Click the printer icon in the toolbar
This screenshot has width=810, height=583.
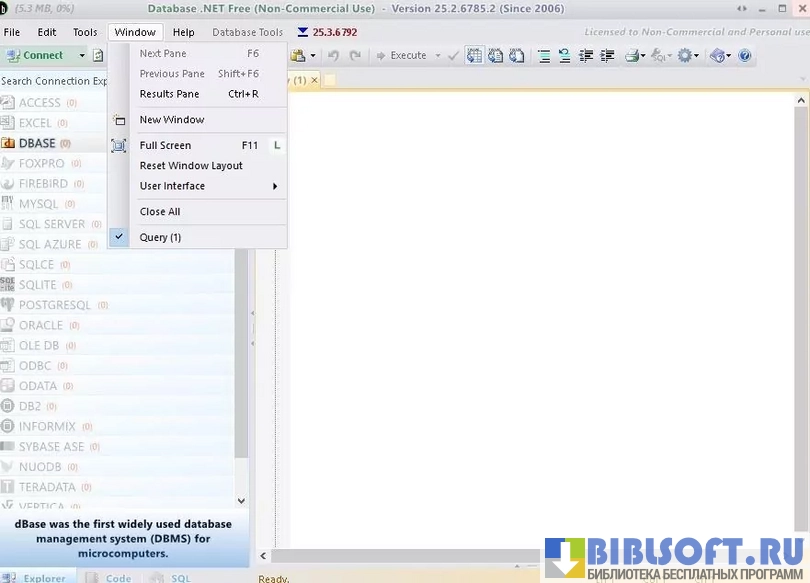(633, 56)
